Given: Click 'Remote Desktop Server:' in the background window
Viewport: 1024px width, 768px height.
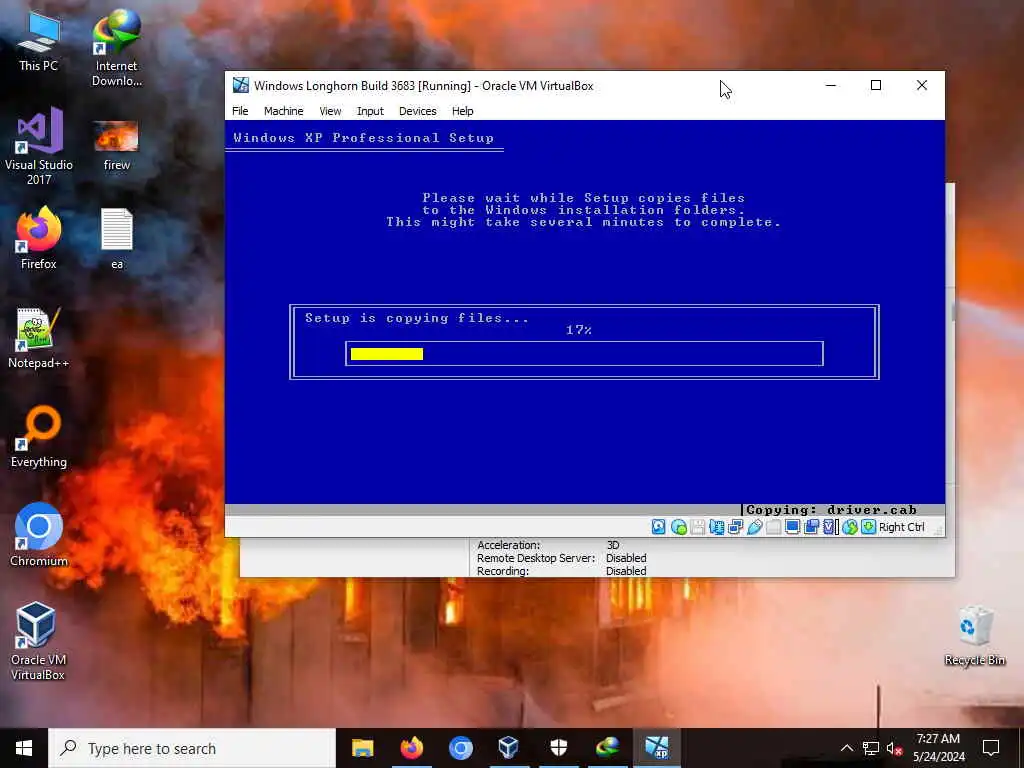Looking at the screenshot, I should pyautogui.click(x=536, y=558).
